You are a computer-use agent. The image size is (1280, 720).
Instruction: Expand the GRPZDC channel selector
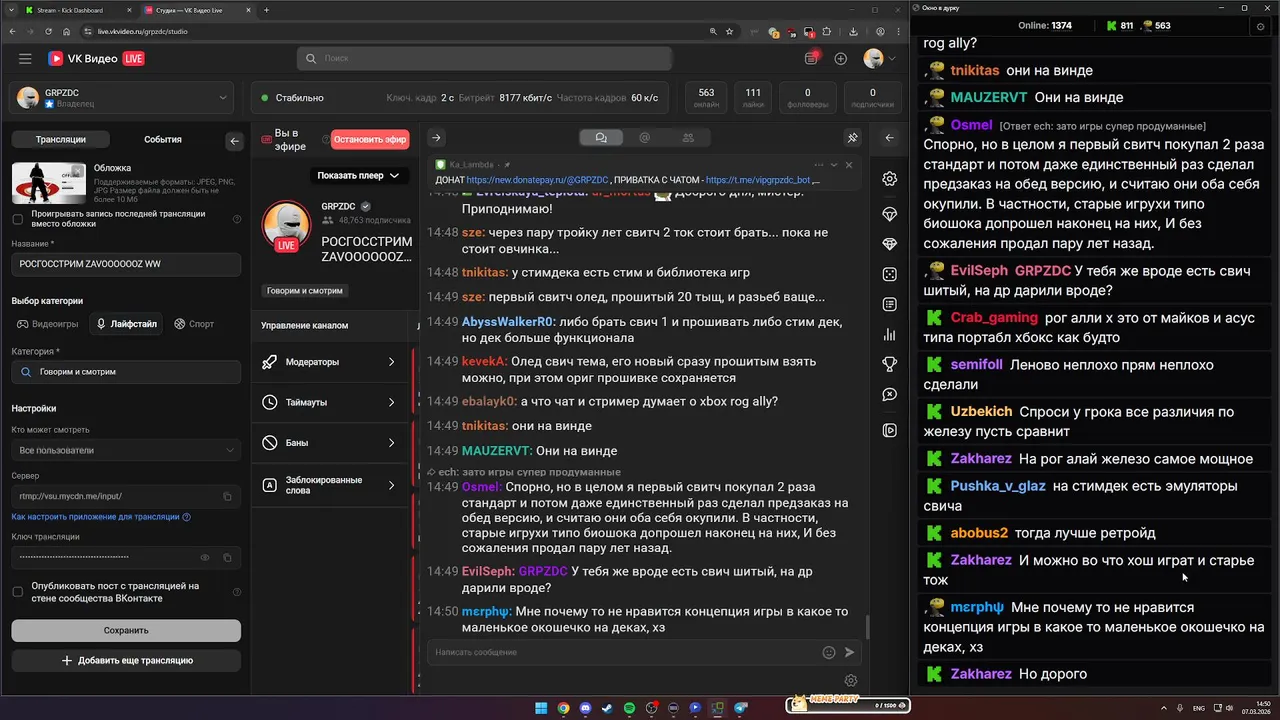tap(120, 97)
